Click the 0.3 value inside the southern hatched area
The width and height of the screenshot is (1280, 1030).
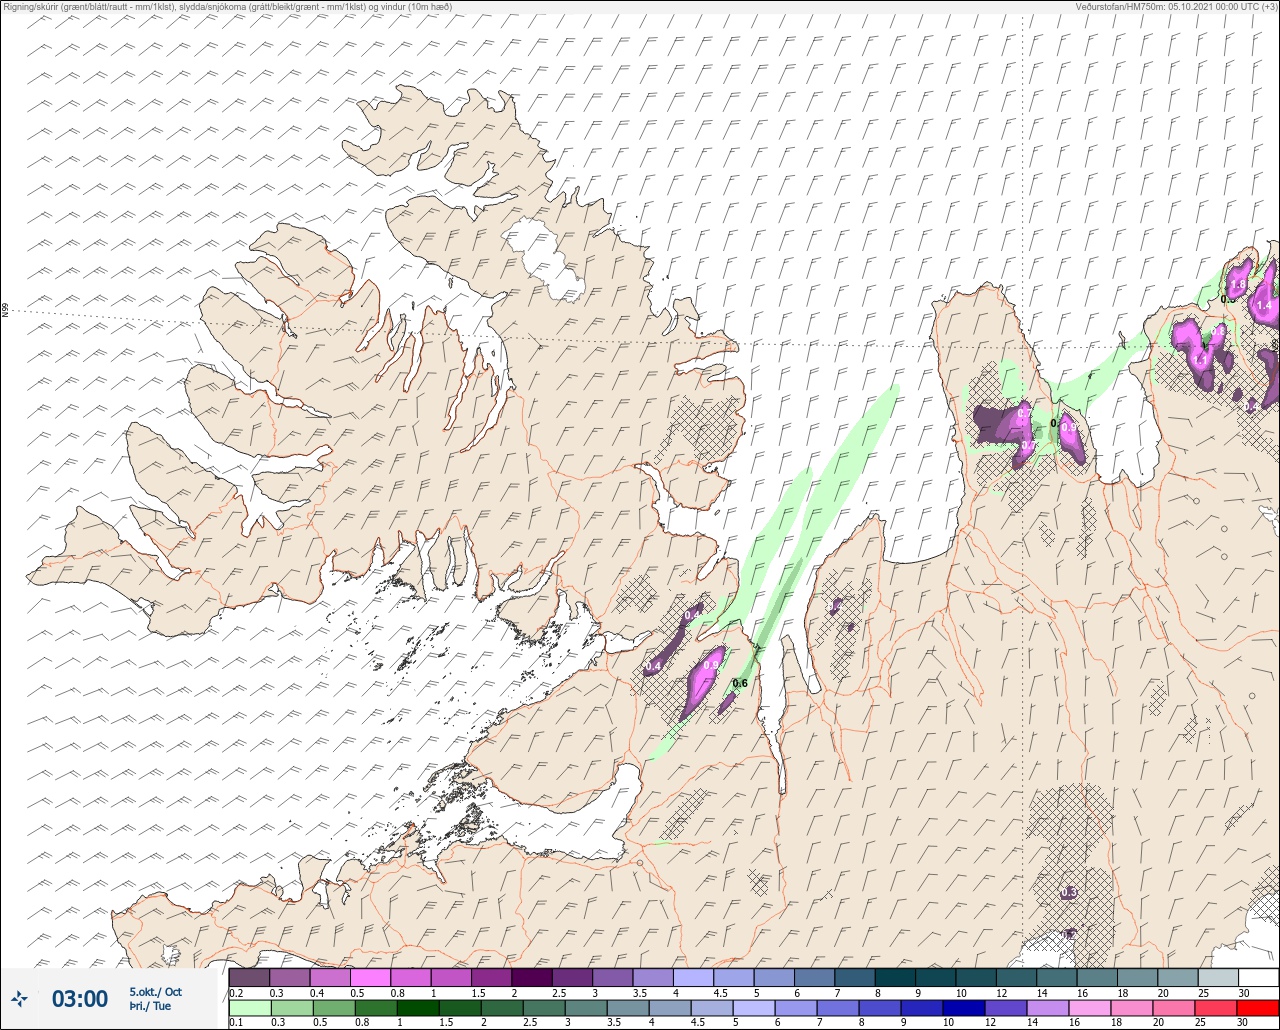[x=1068, y=892]
